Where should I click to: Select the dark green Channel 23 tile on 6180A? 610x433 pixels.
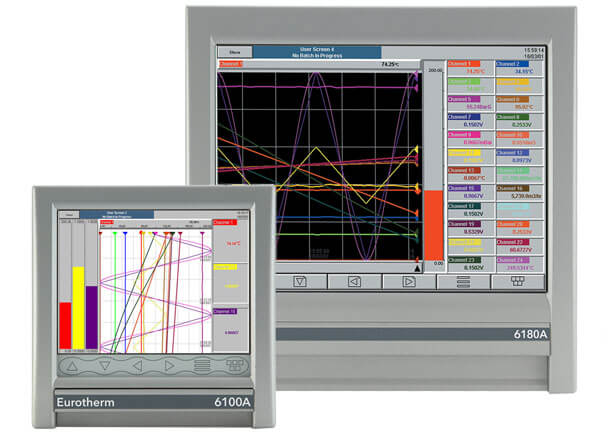471,264
